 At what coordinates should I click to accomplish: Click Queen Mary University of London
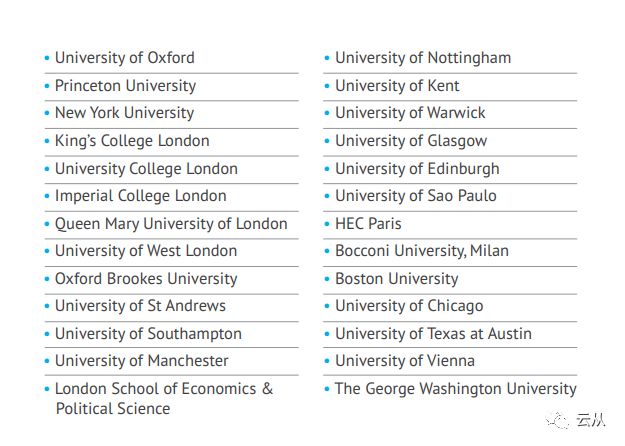click(x=171, y=224)
